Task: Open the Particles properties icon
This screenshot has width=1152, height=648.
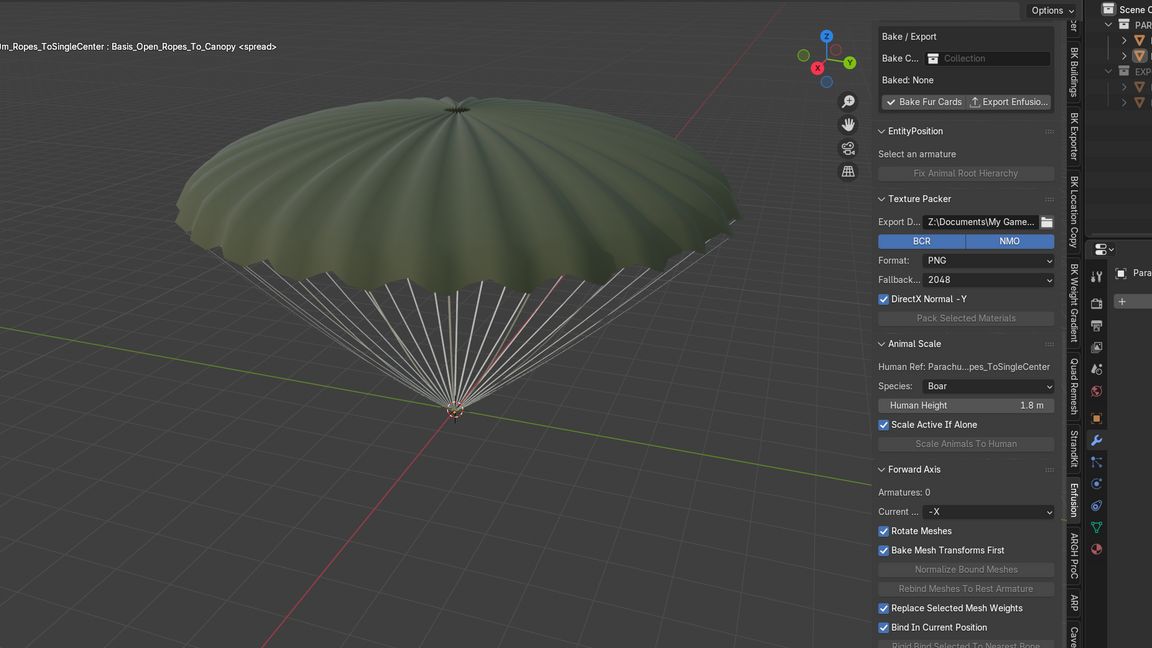Action: click(1096, 462)
